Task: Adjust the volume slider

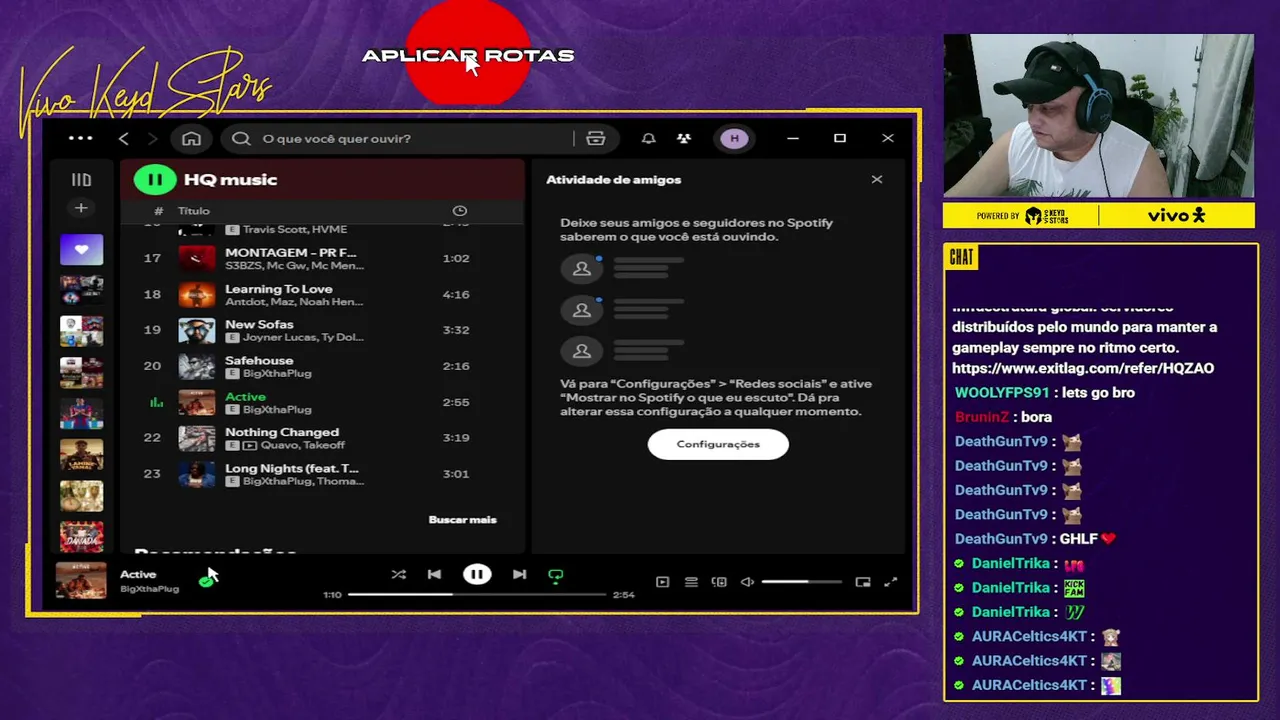Action: tap(801, 582)
